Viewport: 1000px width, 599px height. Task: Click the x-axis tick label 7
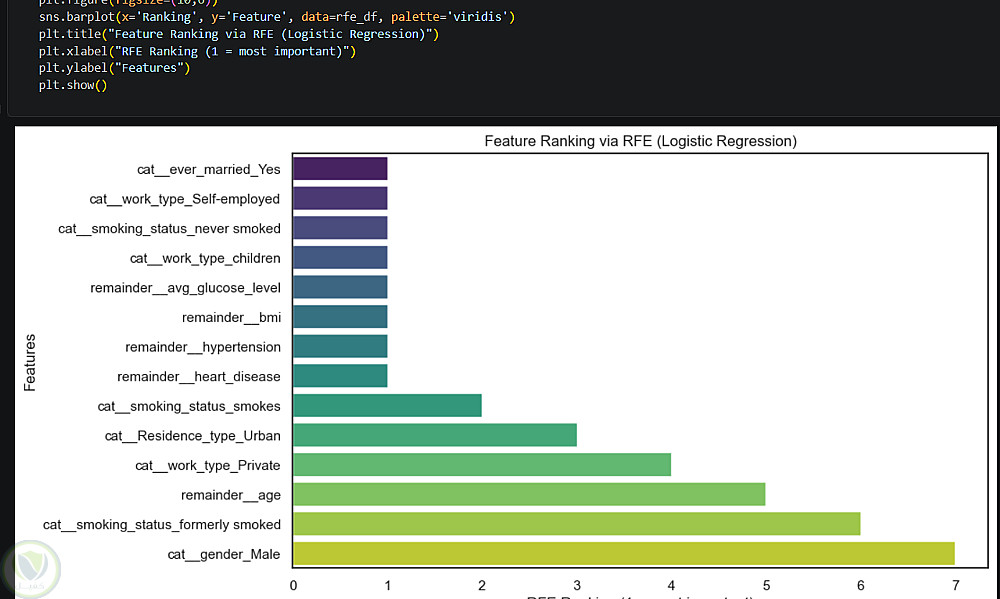tap(954, 585)
